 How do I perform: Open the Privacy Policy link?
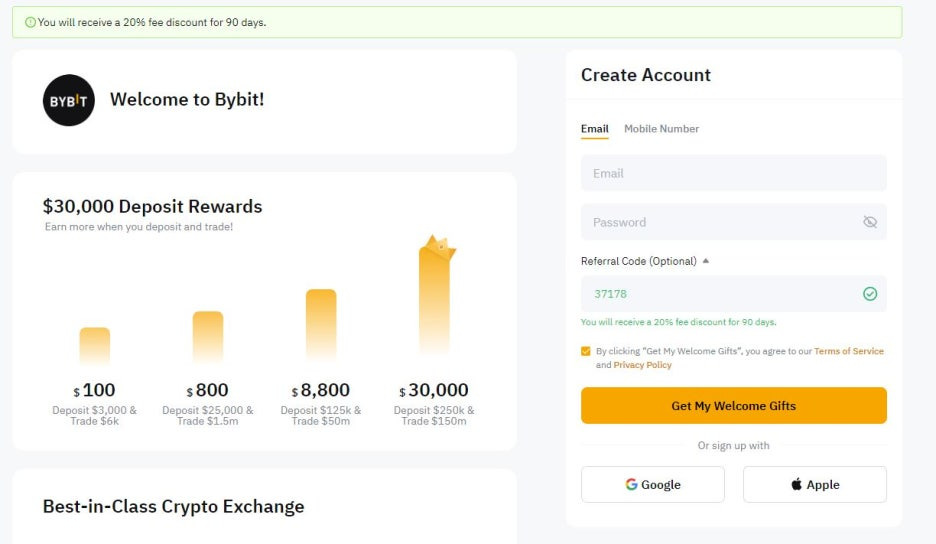pyautogui.click(x=642, y=365)
